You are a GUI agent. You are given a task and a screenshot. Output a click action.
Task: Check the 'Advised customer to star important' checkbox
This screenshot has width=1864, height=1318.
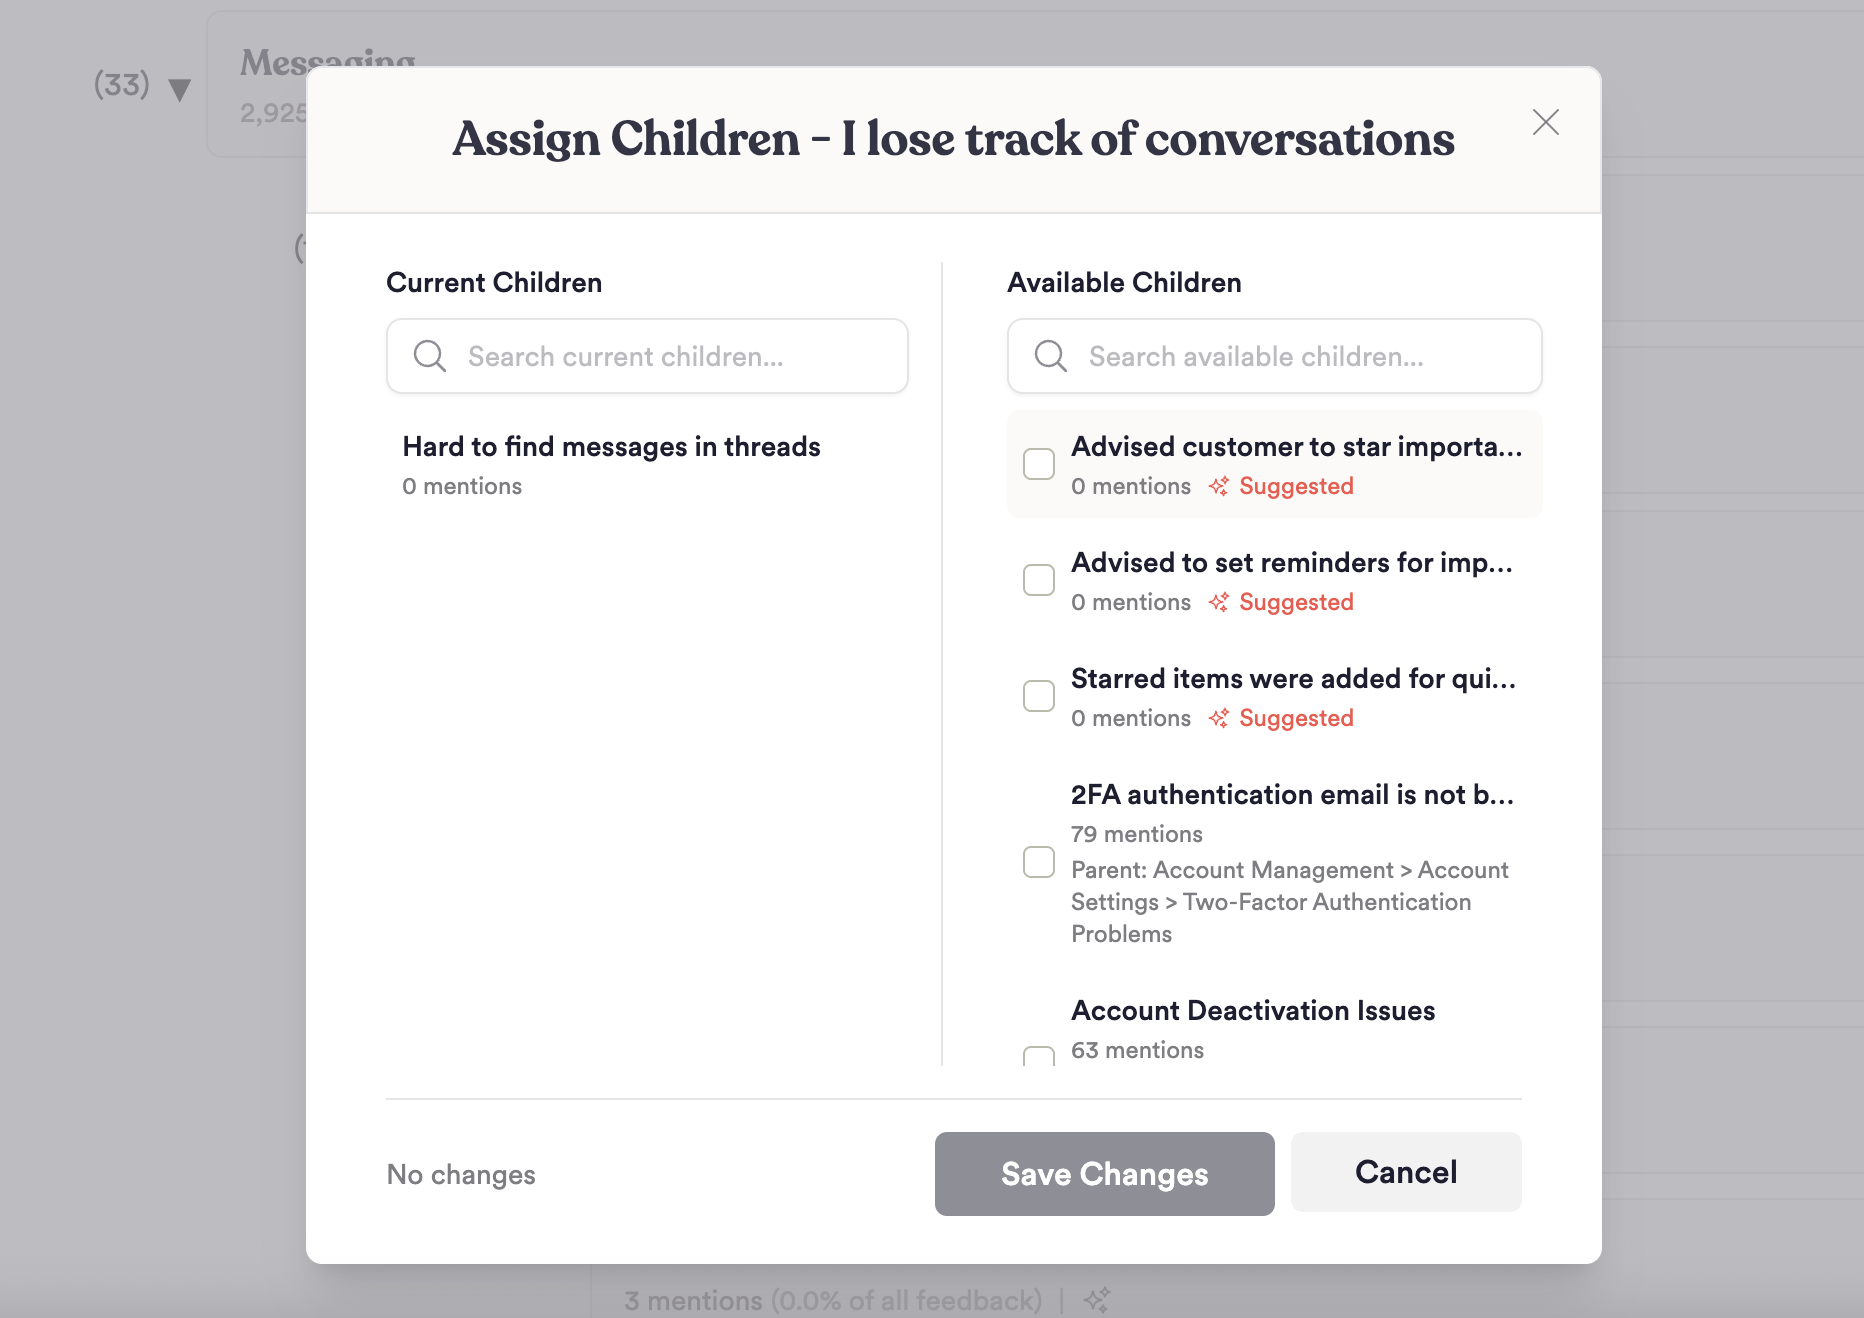[1039, 464]
